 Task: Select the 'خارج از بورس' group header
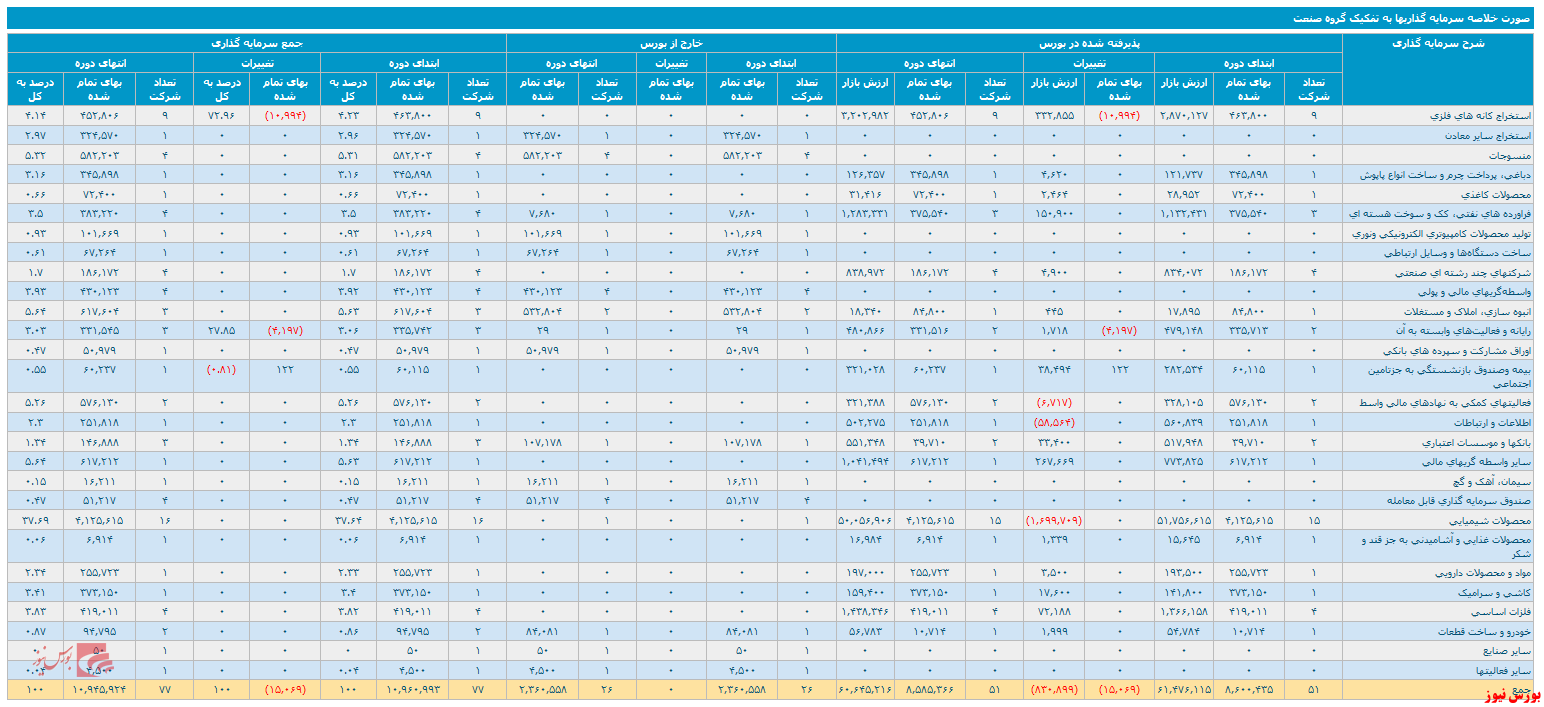[672, 43]
